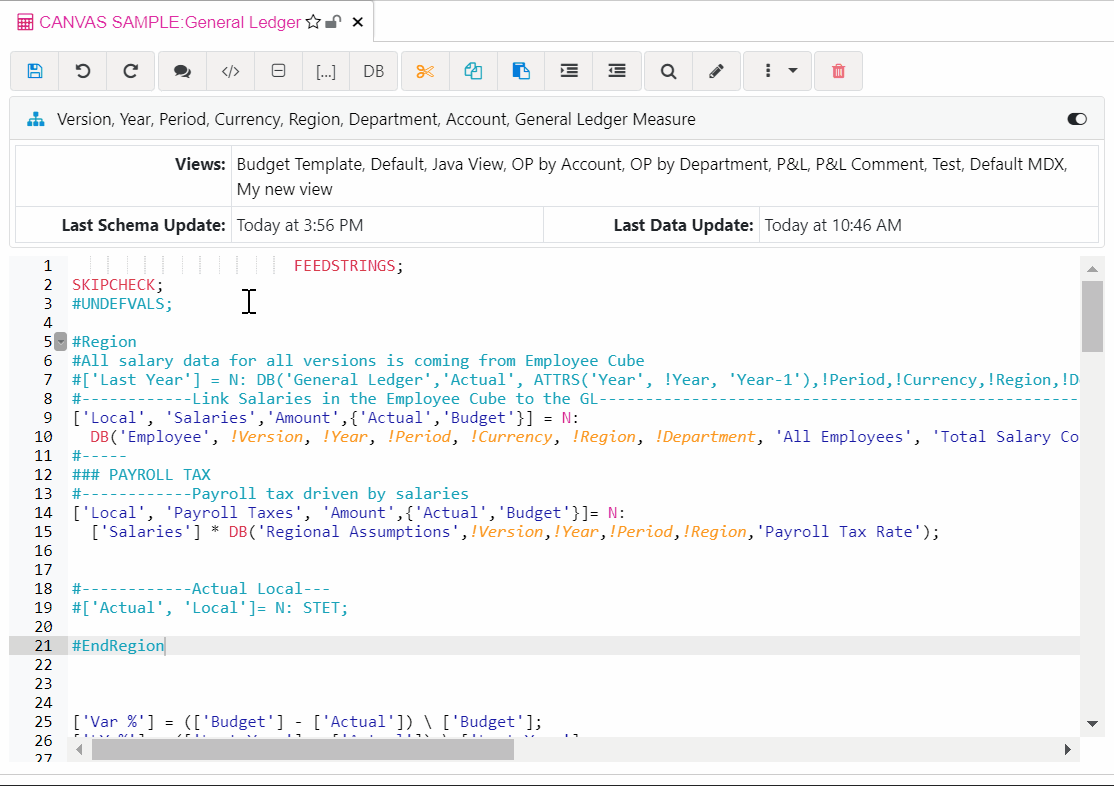Click the dimensions hierarchy icon
The height and width of the screenshot is (786, 1114).
click(x=36, y=119)
